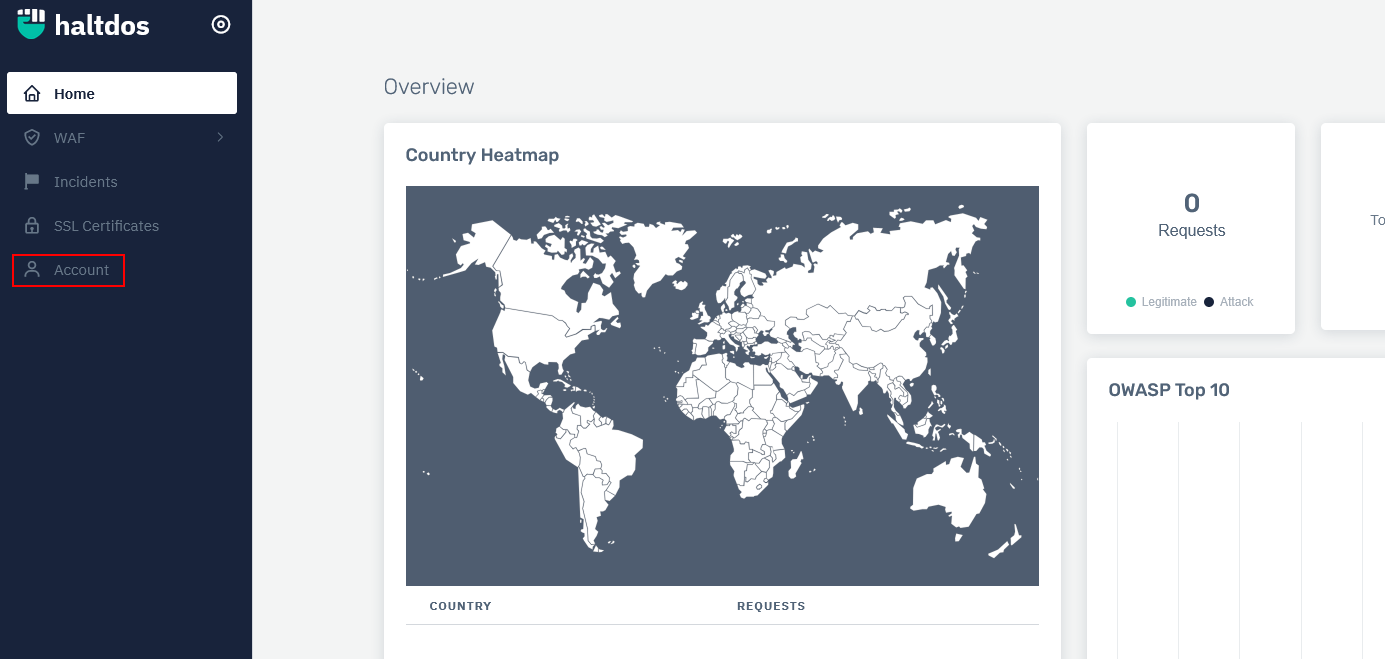The width and height of the screenshot is (1385, 659).
Task: Click the haltdos shield logo icon
Action: point(32,24)
